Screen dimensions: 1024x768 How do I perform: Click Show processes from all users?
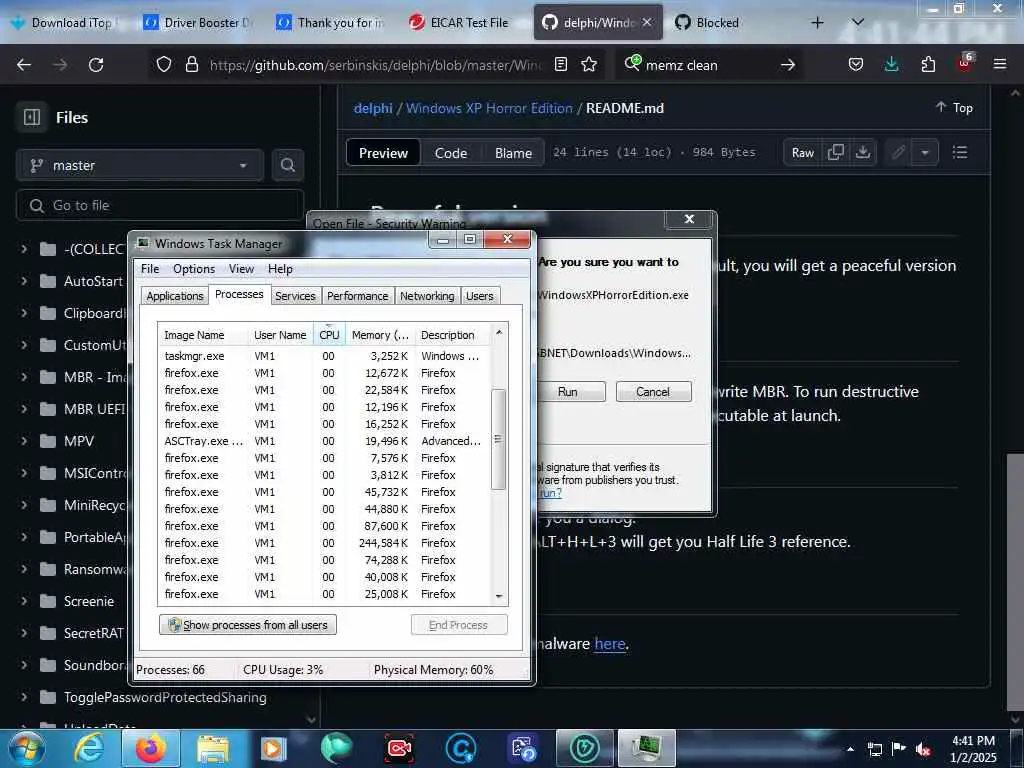click(248, 625)
